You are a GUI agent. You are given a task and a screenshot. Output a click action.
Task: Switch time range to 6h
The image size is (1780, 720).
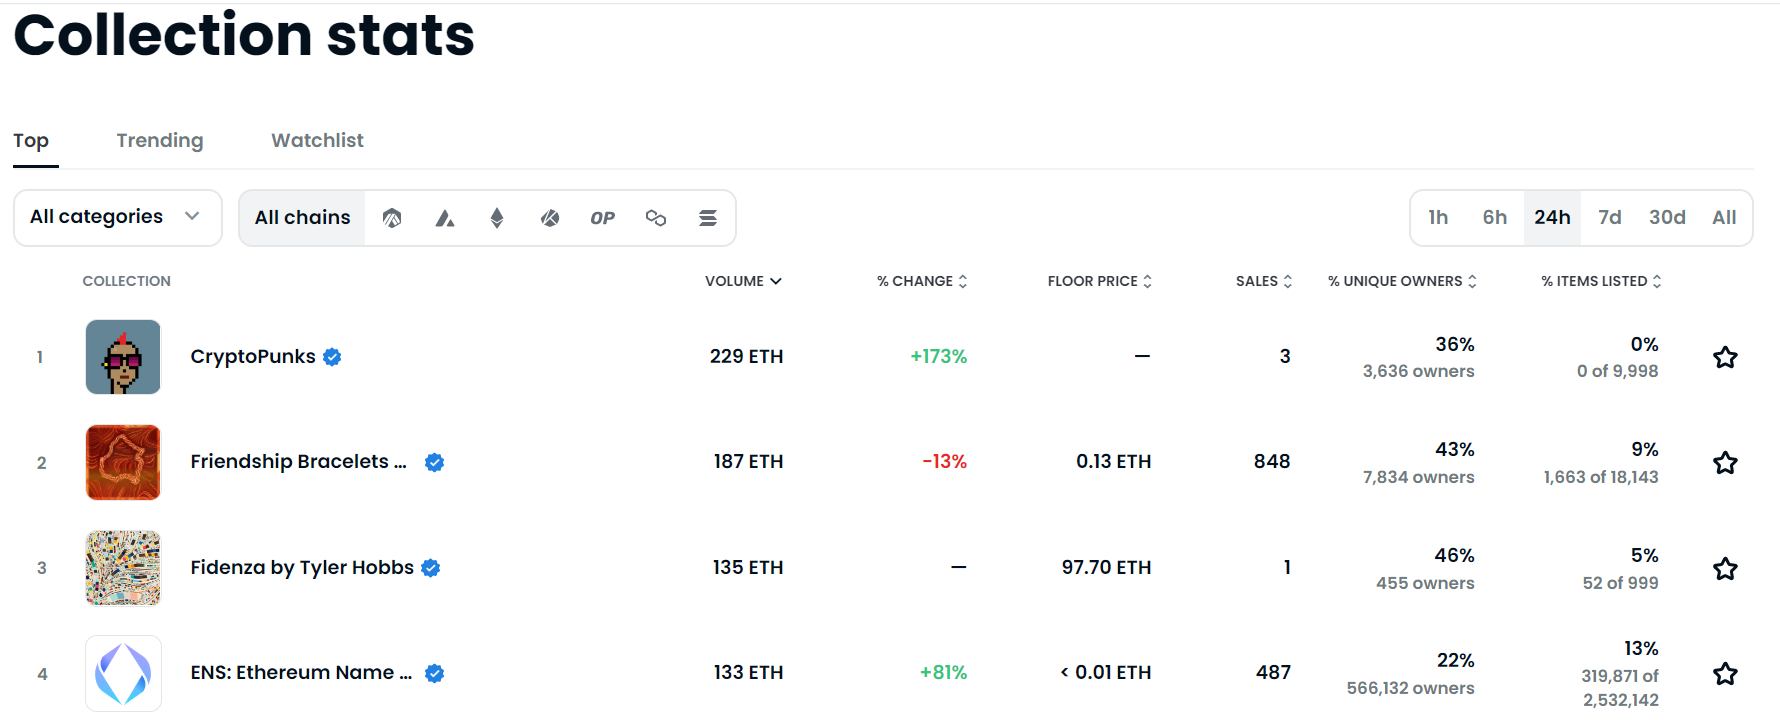click(x=1495, y=218)
